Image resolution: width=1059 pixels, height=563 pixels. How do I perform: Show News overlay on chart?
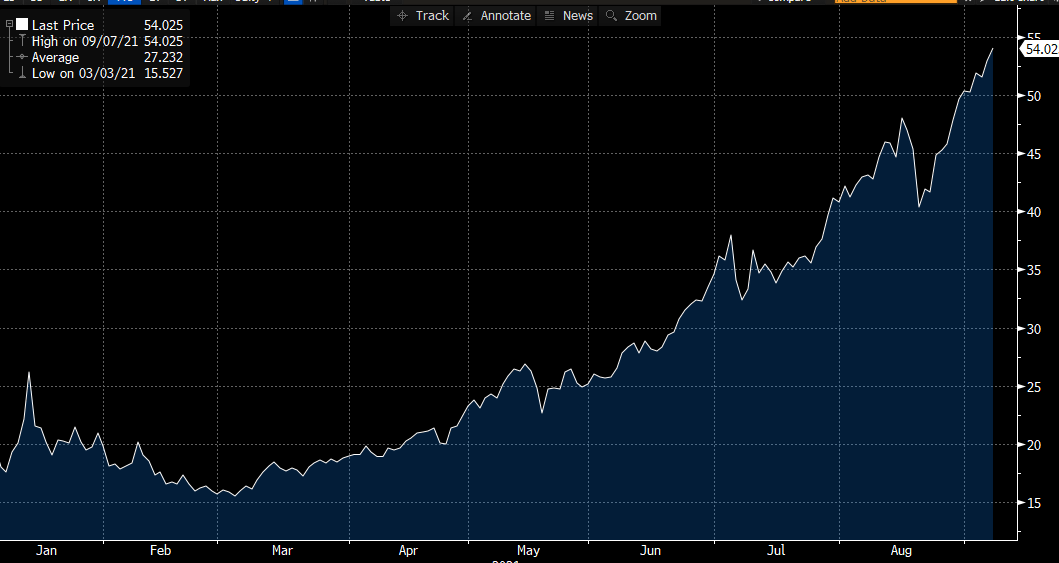[569, 15]
